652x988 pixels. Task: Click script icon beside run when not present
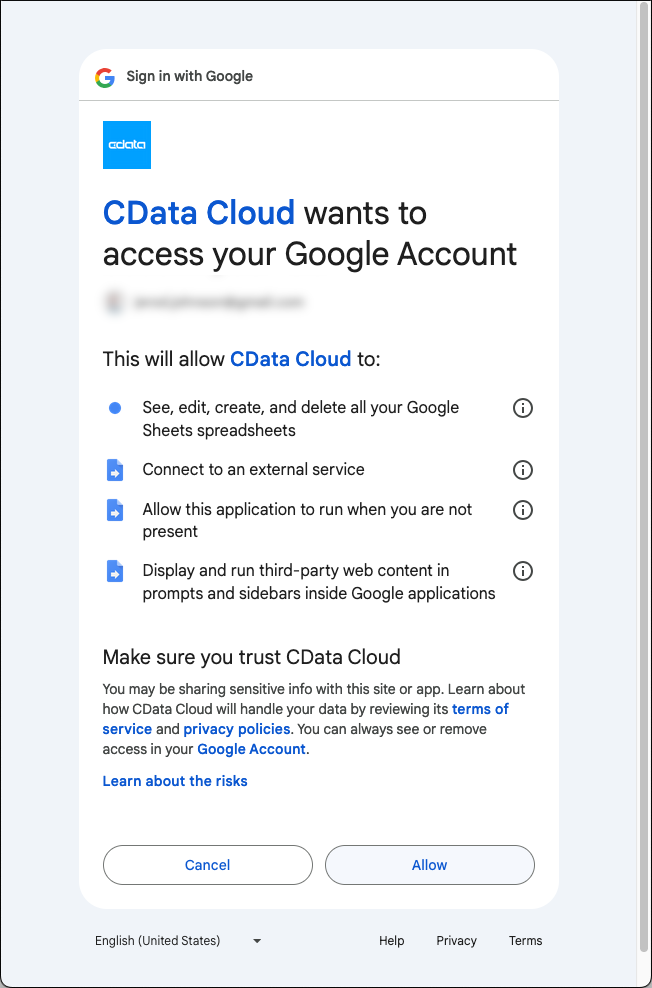[115, 510]
